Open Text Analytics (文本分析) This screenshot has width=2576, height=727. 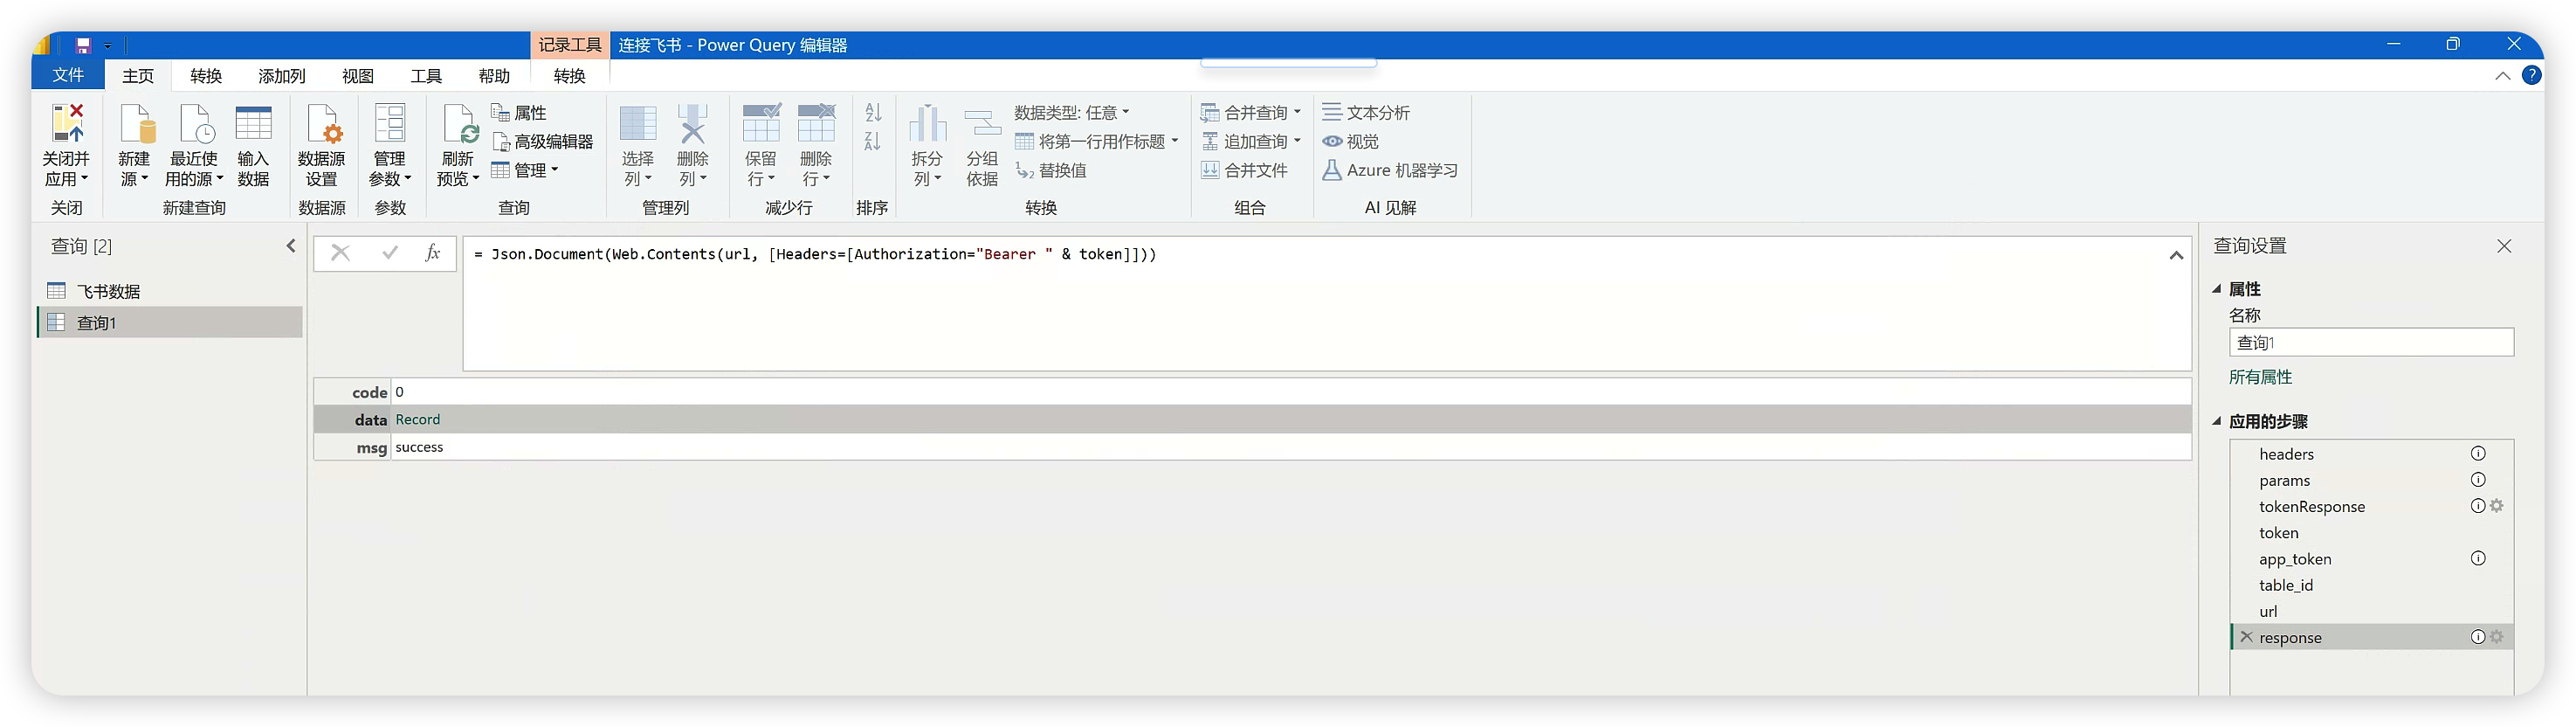point(1366,112)
